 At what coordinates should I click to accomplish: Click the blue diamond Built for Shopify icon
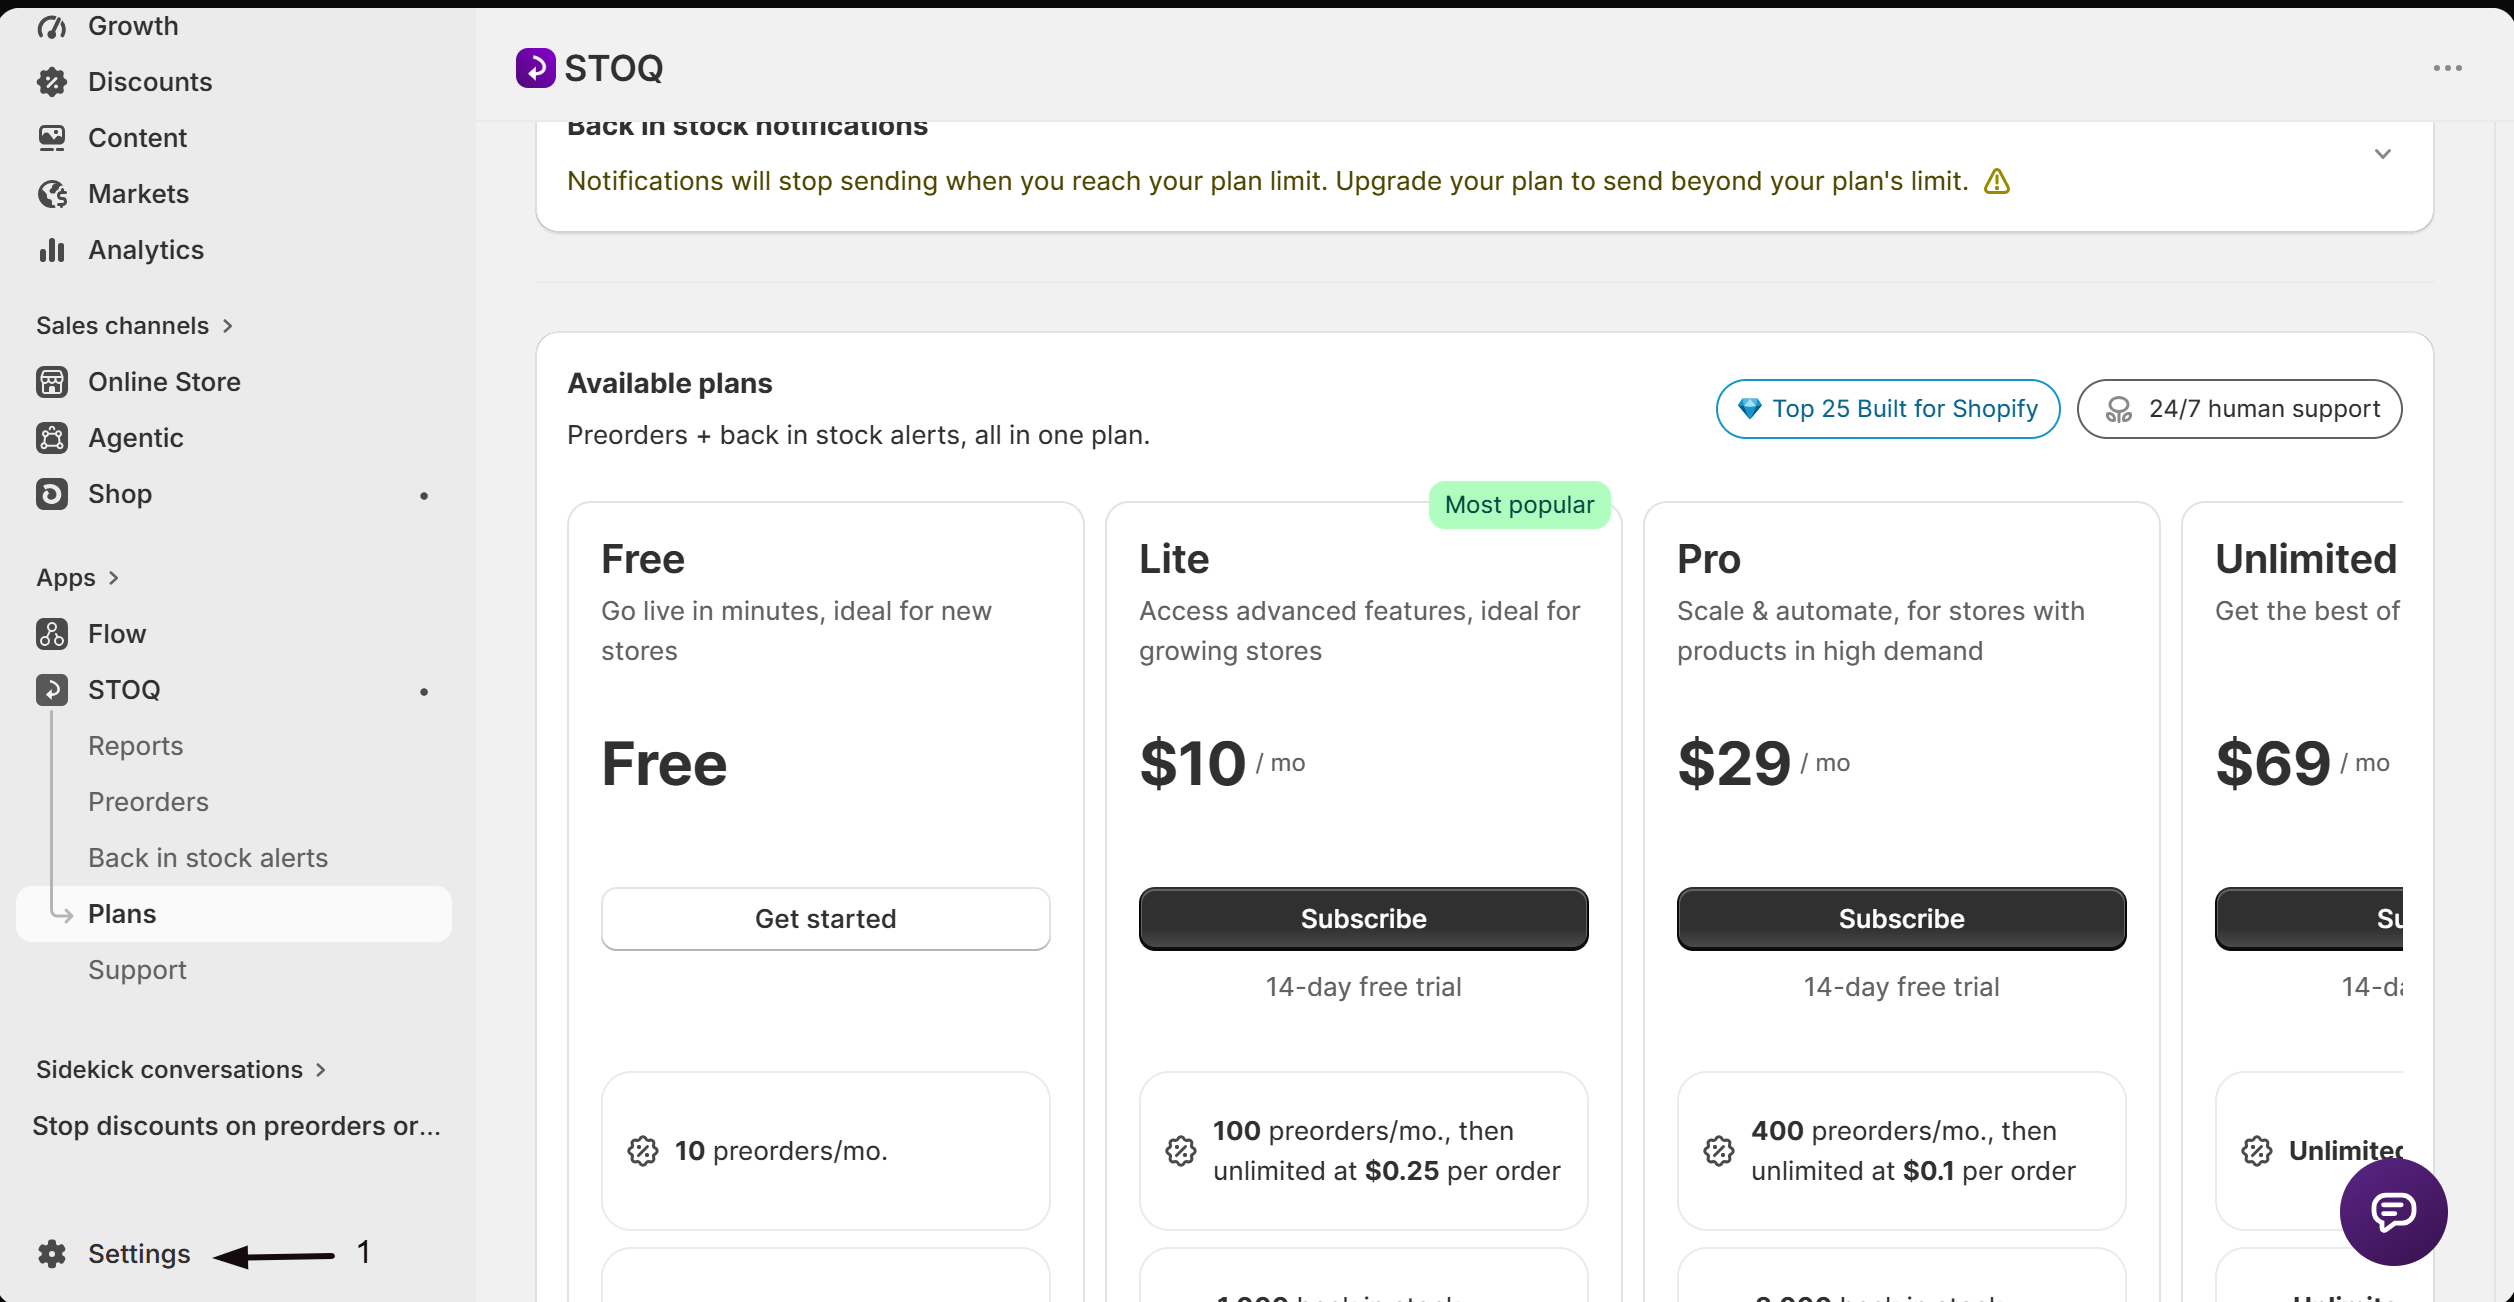1749,409
